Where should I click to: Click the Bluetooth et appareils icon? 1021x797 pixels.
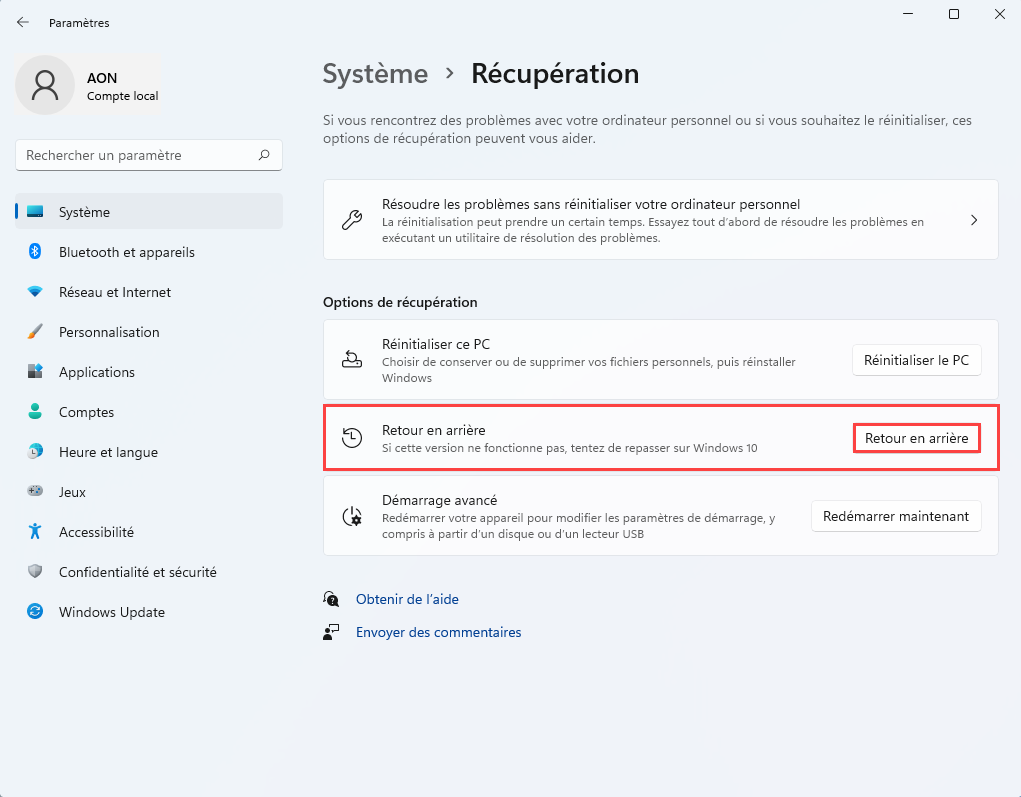coord(35,252)
